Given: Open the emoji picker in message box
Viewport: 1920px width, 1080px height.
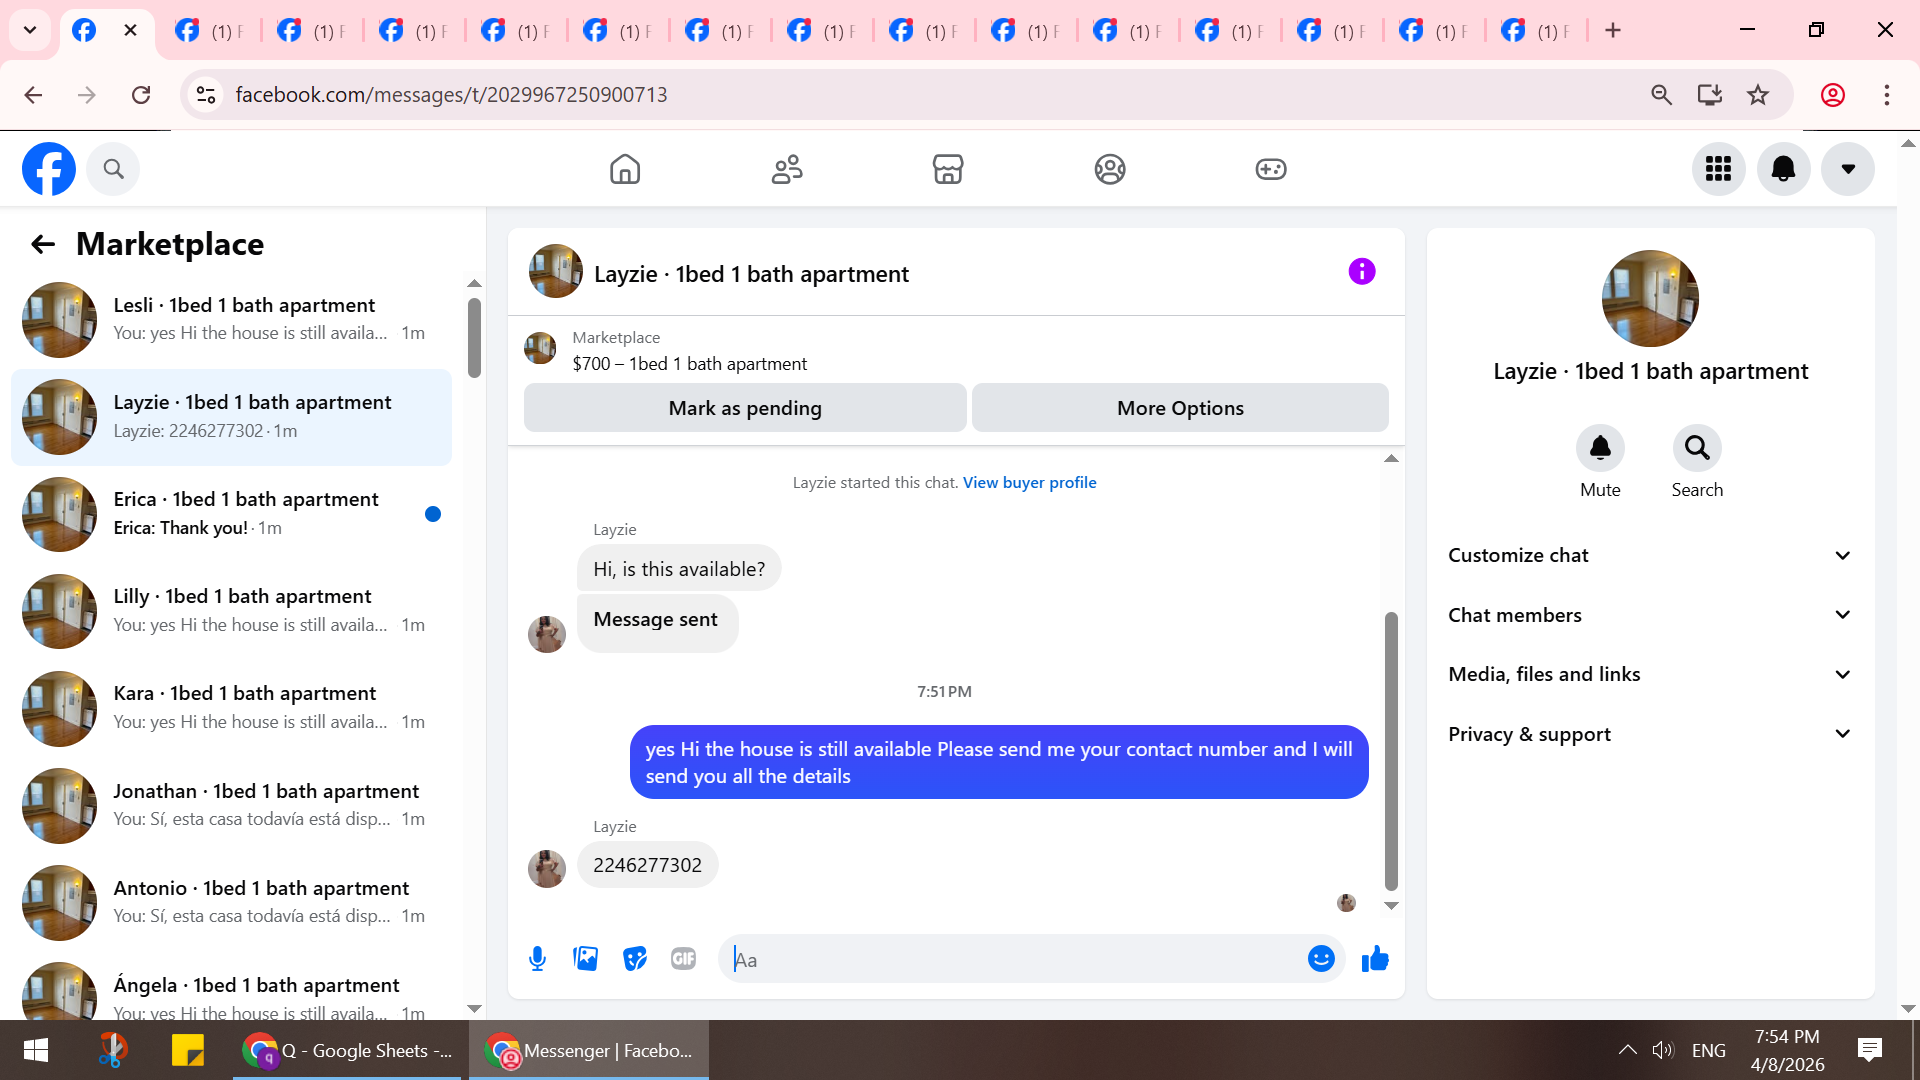Looking at the screenshot, I should click(x=1321, y=959).
